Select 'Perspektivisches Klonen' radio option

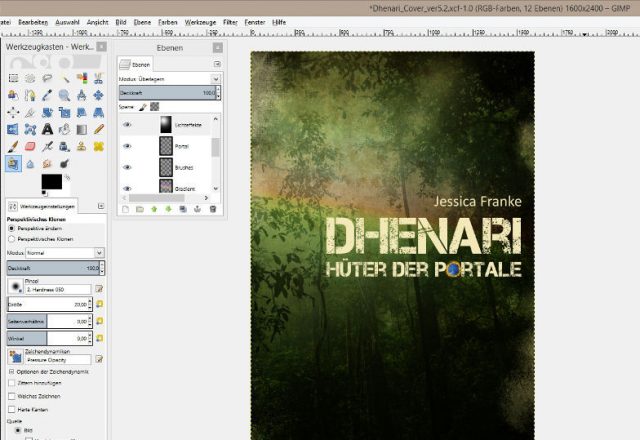11,239
